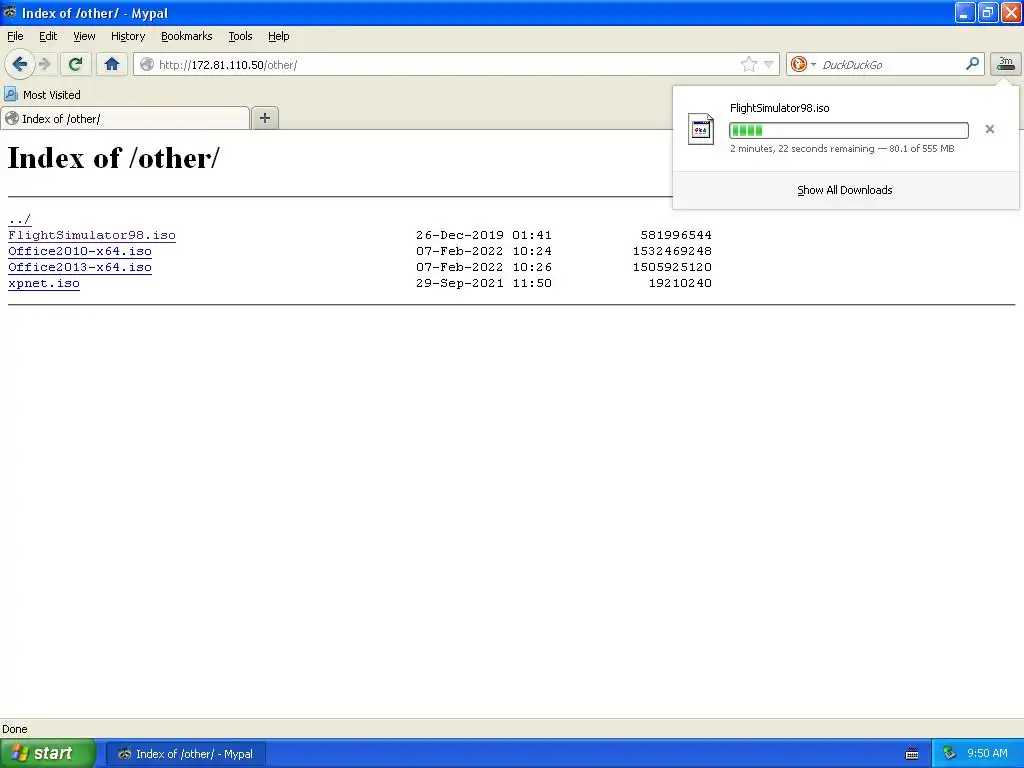Click the site identity globe icon
This screenshot has width=1024, height=768.
(x=147, y=64)
